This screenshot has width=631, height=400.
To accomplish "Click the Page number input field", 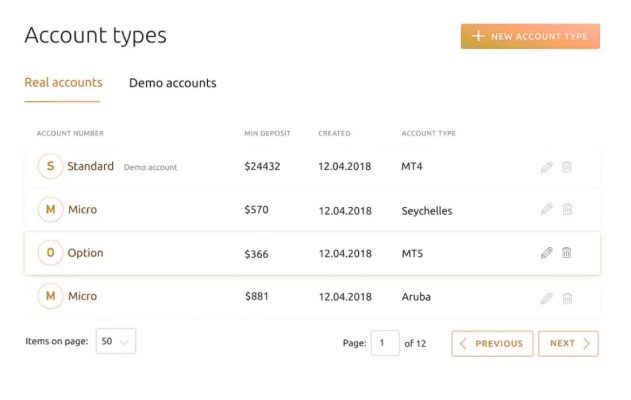I will click(x=385, y=344).
